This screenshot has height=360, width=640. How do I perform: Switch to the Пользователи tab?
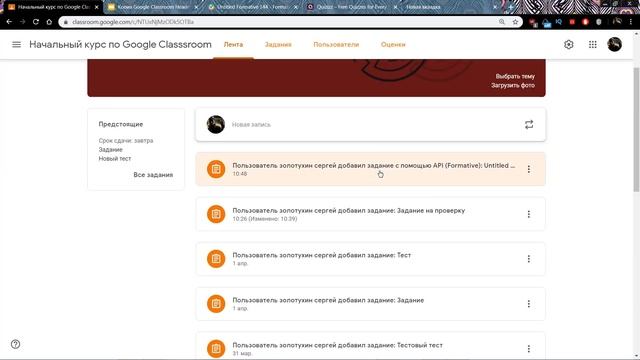pyautogui.click(x=336, y=44)
